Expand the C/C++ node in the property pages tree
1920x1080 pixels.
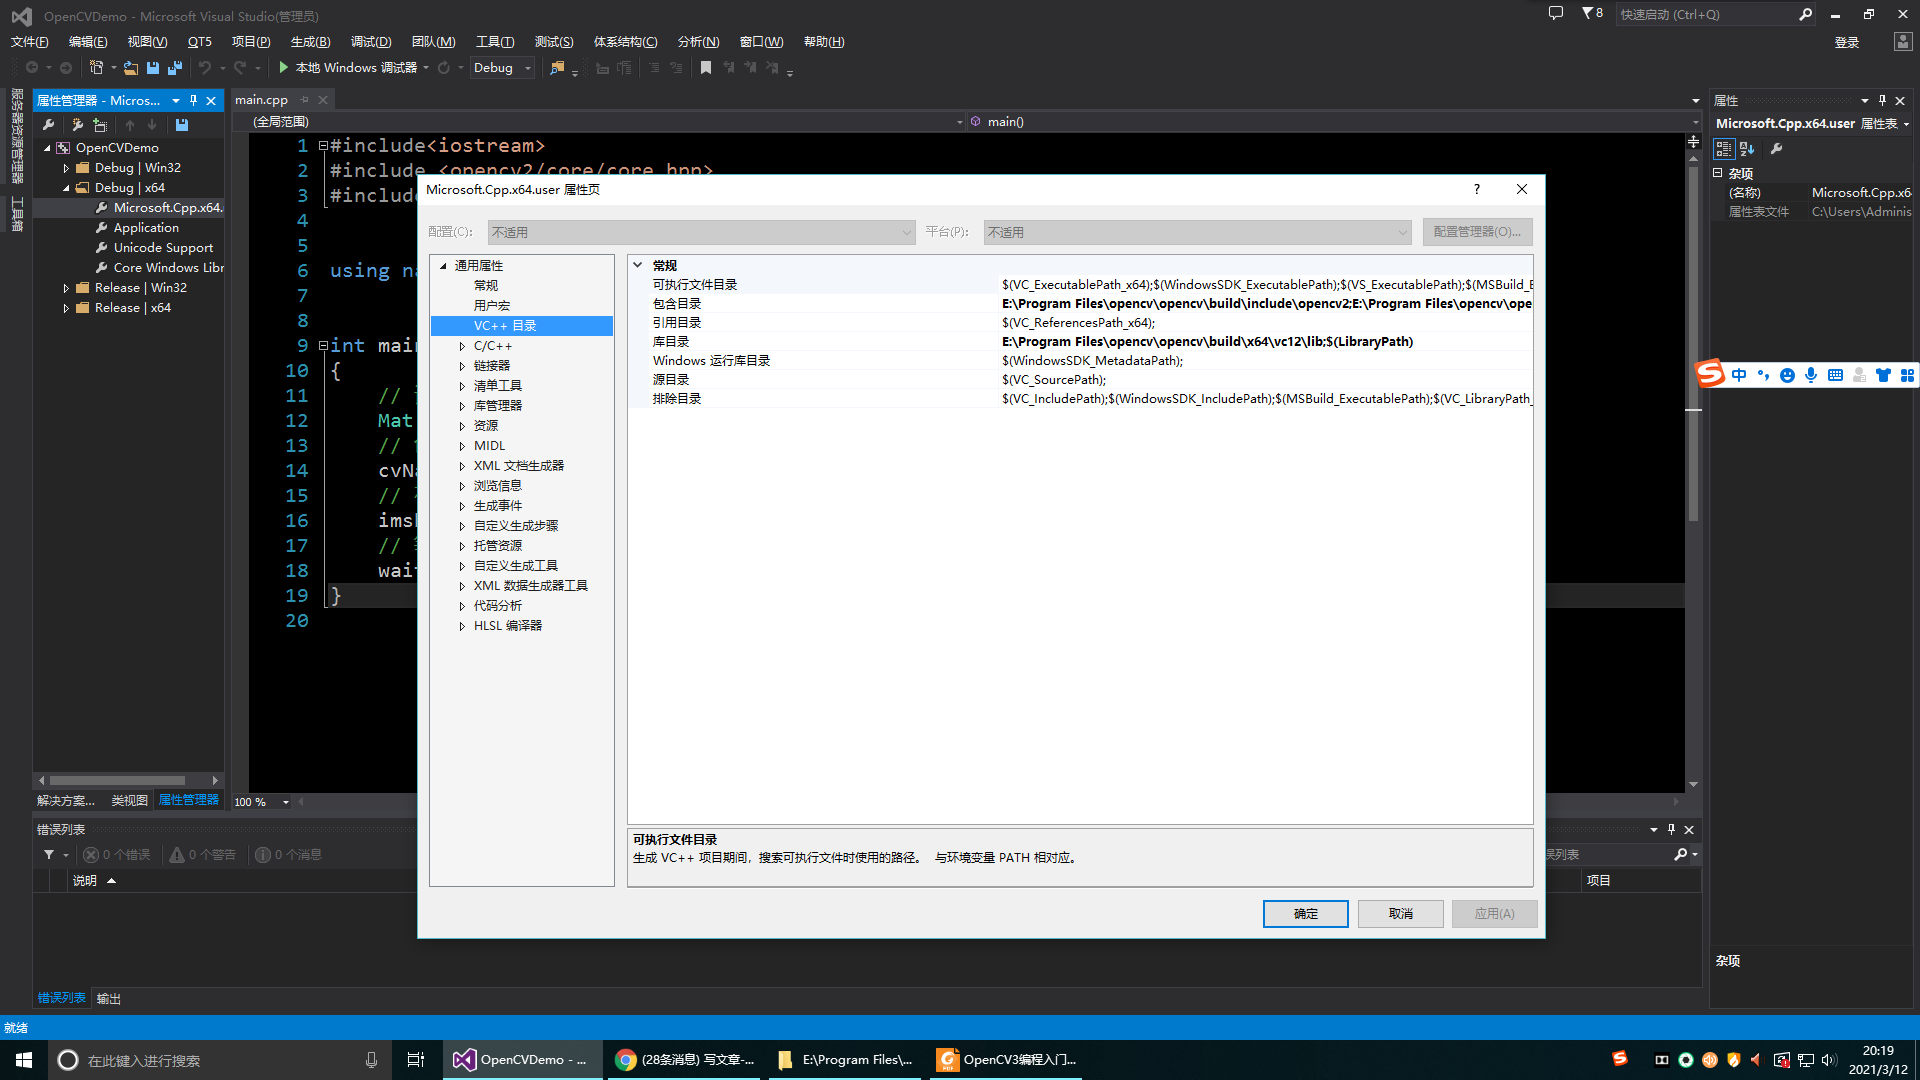coord(463,345)
